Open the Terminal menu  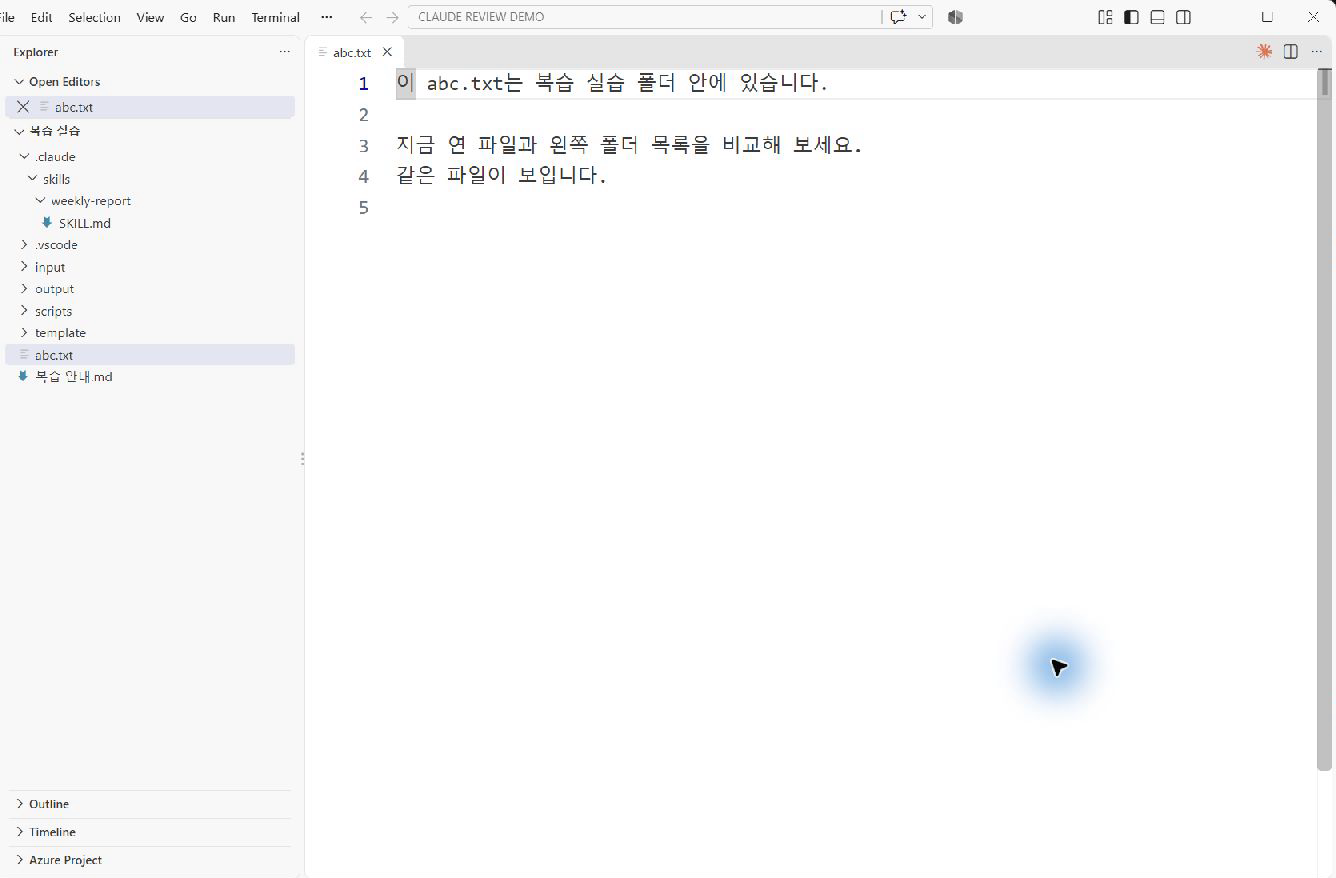pyautogui.click(x=276, y=17)
